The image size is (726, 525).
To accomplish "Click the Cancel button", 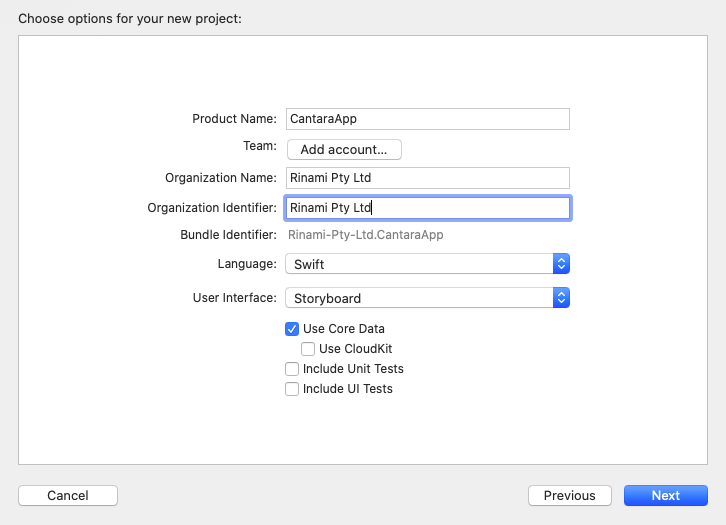I will click(68, 496).
